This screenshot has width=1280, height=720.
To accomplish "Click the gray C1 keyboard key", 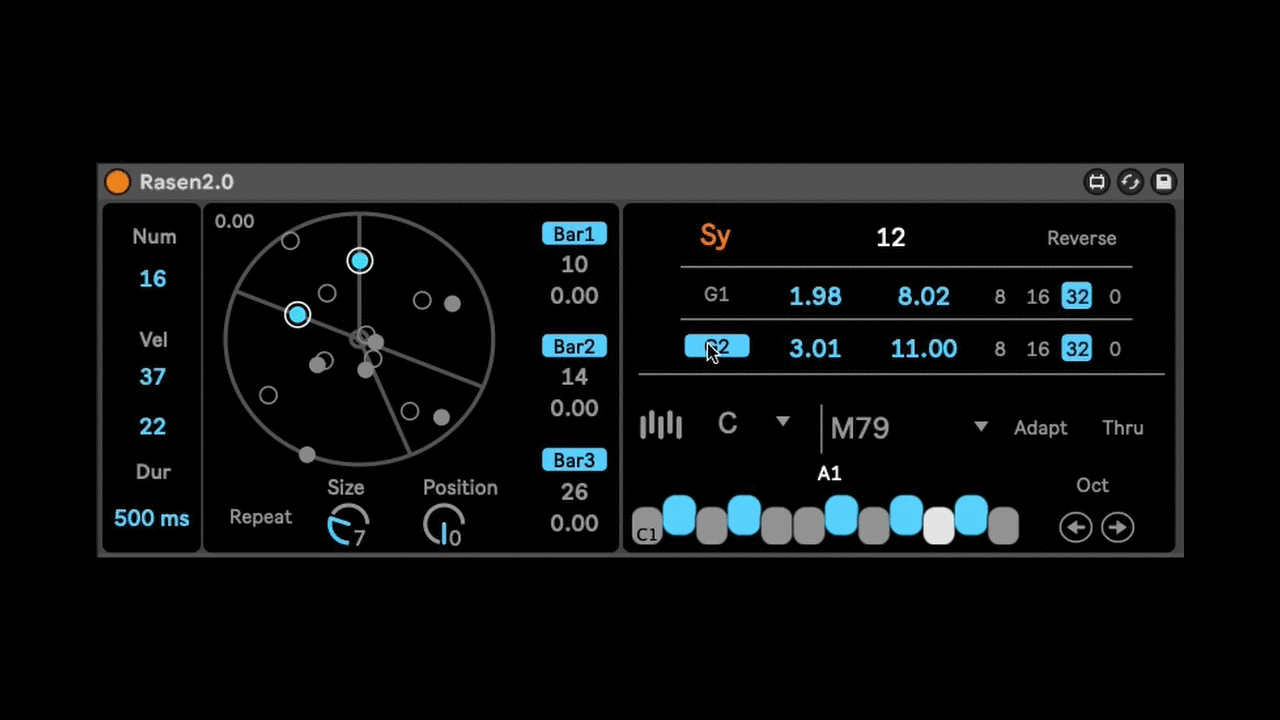I will [x=647, y=526].
